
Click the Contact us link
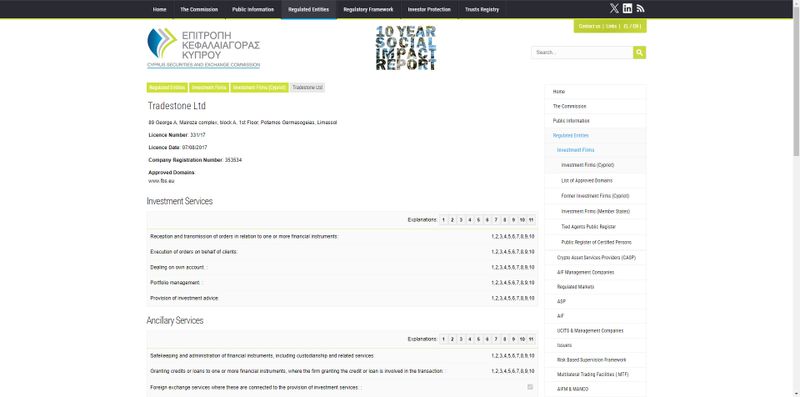pos(589,26)
